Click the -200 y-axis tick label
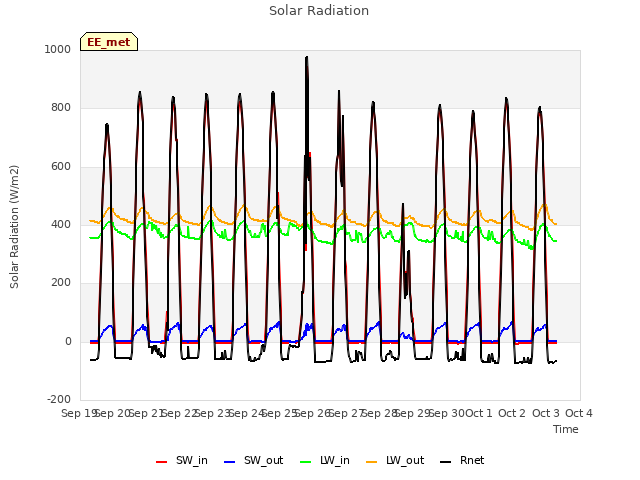Viewport: 640px width, 480px height. pyautogui.click(x=59, y=399)
